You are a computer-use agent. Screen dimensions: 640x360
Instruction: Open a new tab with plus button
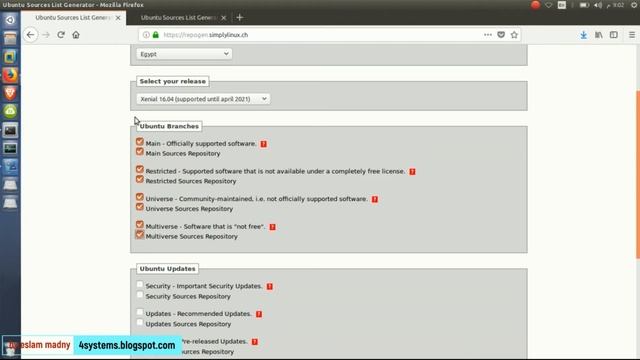[x=240, y=18]
